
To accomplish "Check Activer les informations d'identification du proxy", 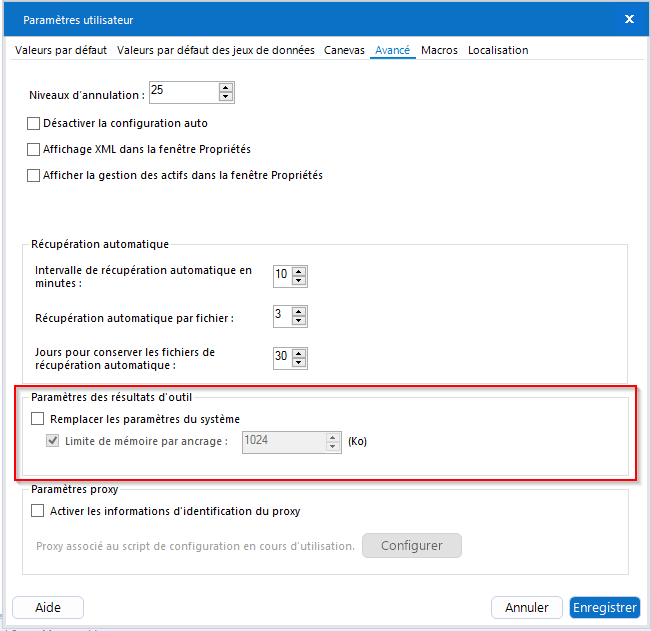I will tap(39, 511).
